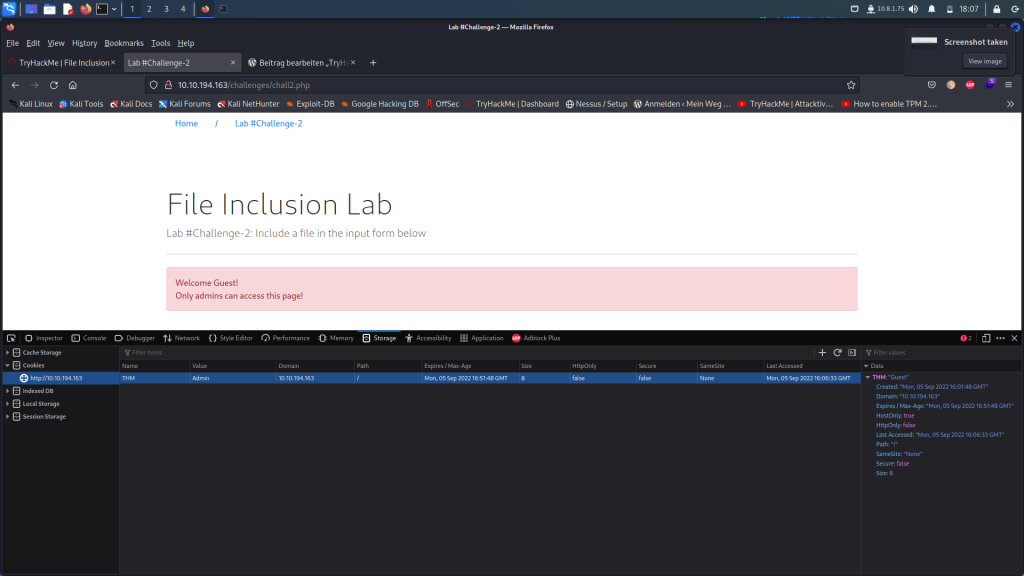This screenshot has height=576, width=1024.
Task: Open the DevTools customize menu (three dots)
Action: pos(1000,338)
